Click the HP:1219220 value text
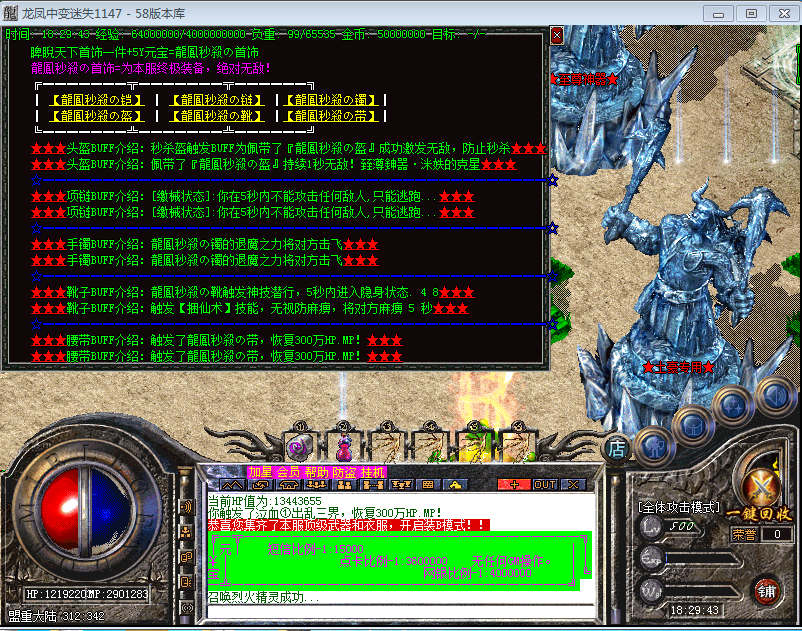 (57, 594)
